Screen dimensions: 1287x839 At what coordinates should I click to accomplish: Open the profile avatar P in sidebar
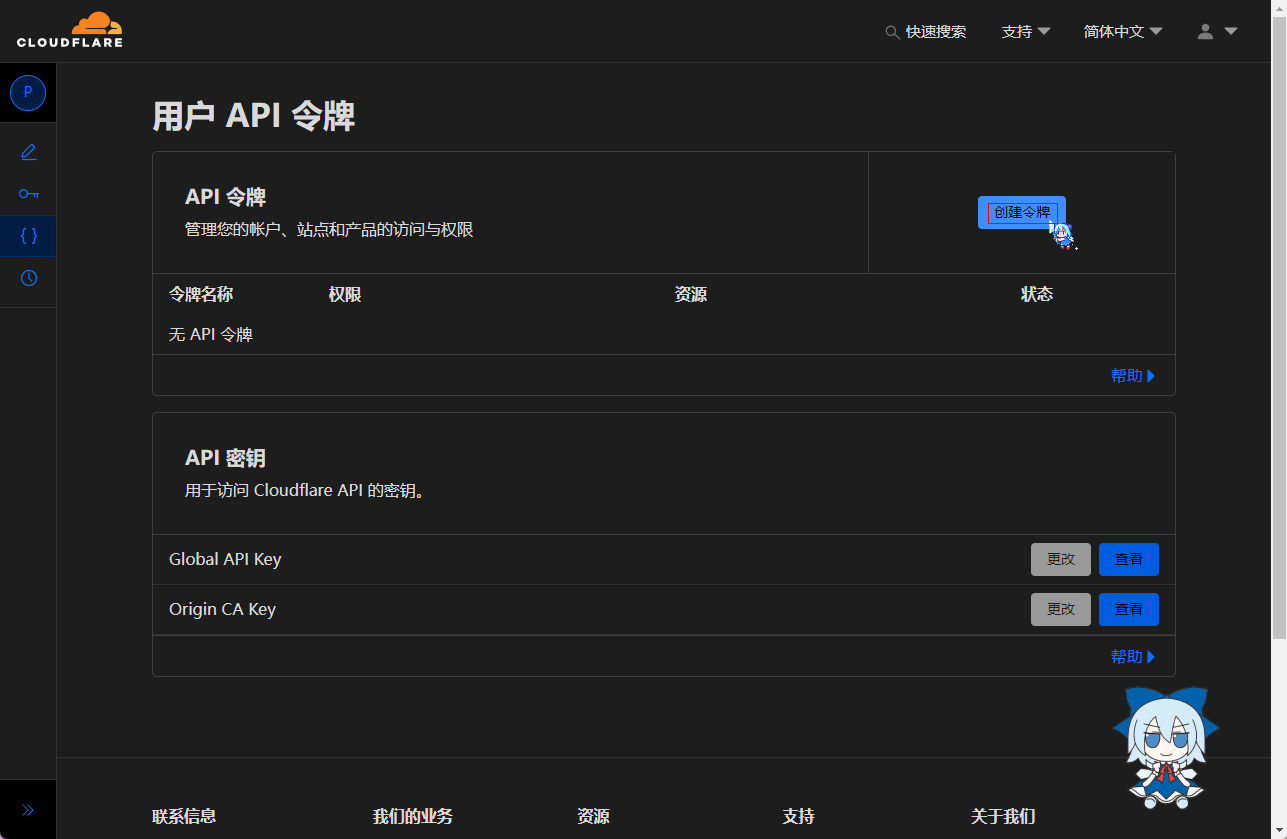[28, 92]
